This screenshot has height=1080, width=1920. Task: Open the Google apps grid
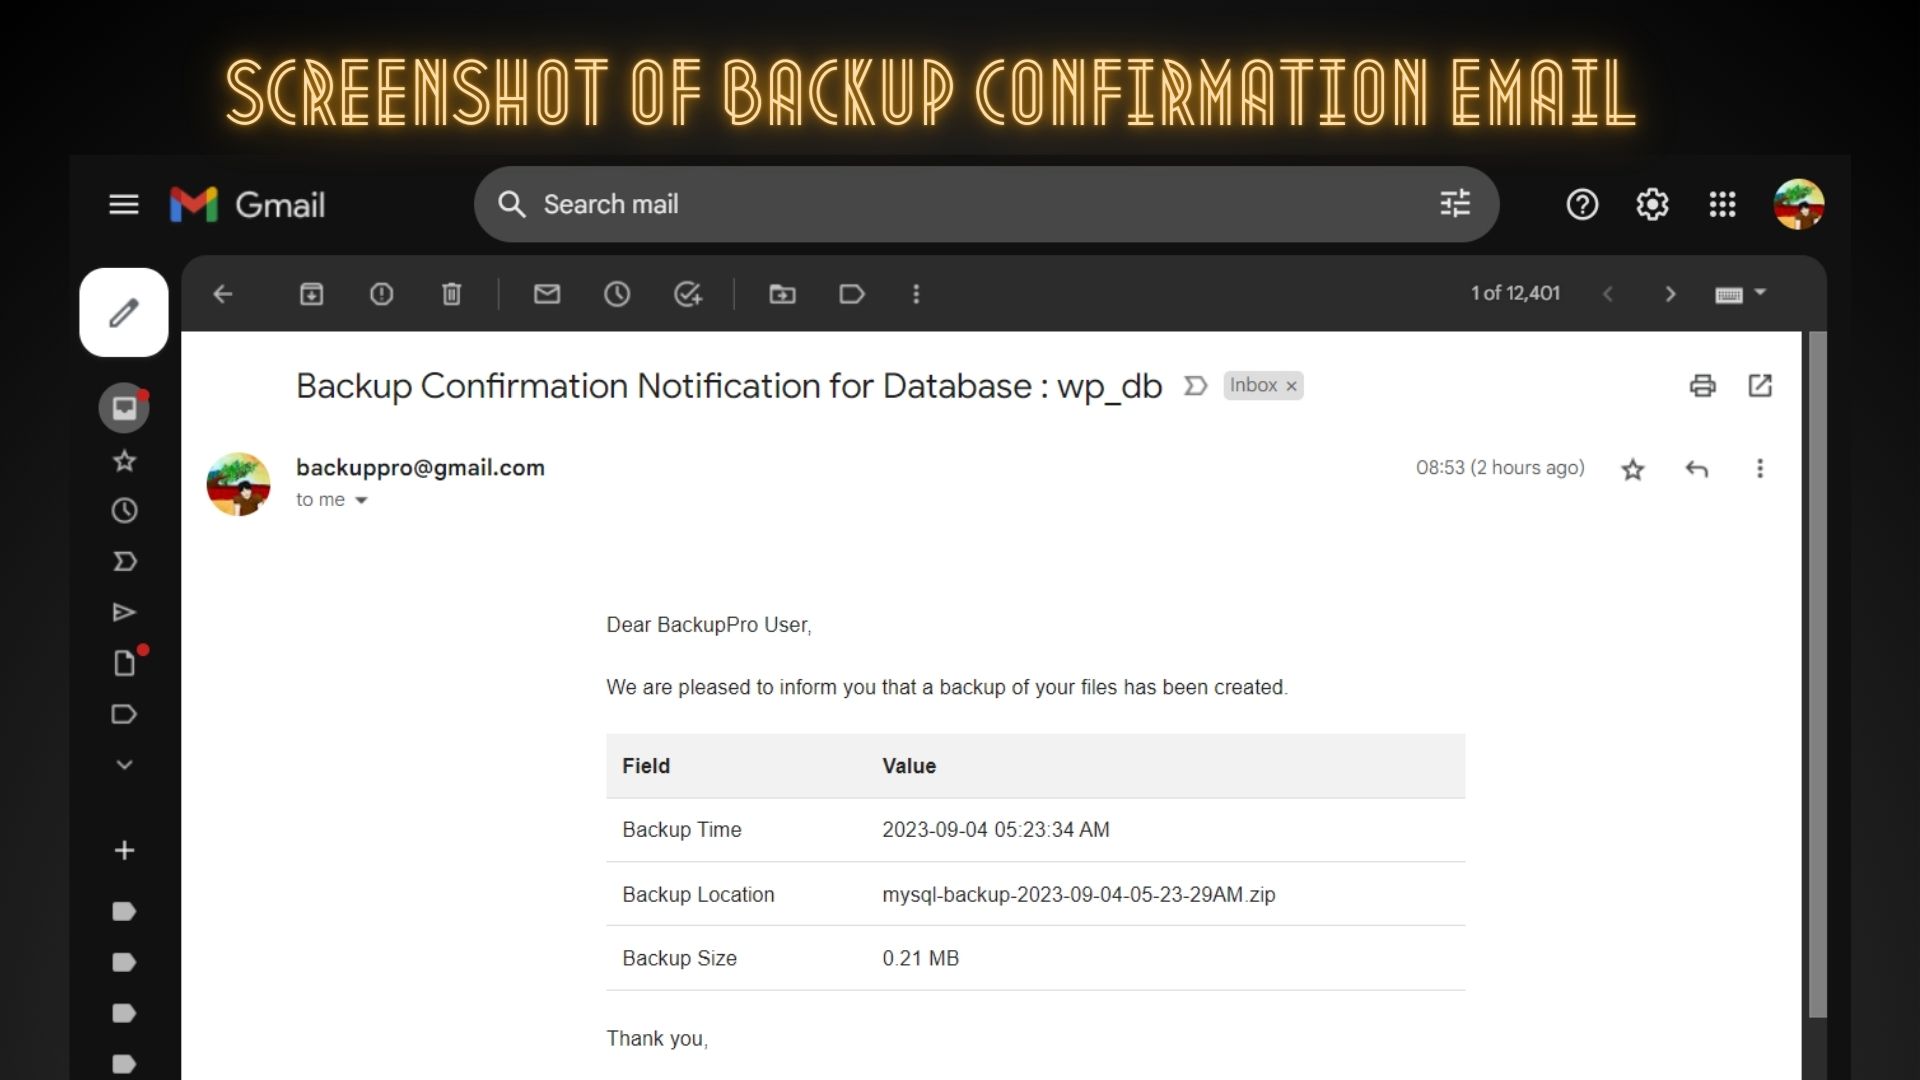pos(1722,205)
